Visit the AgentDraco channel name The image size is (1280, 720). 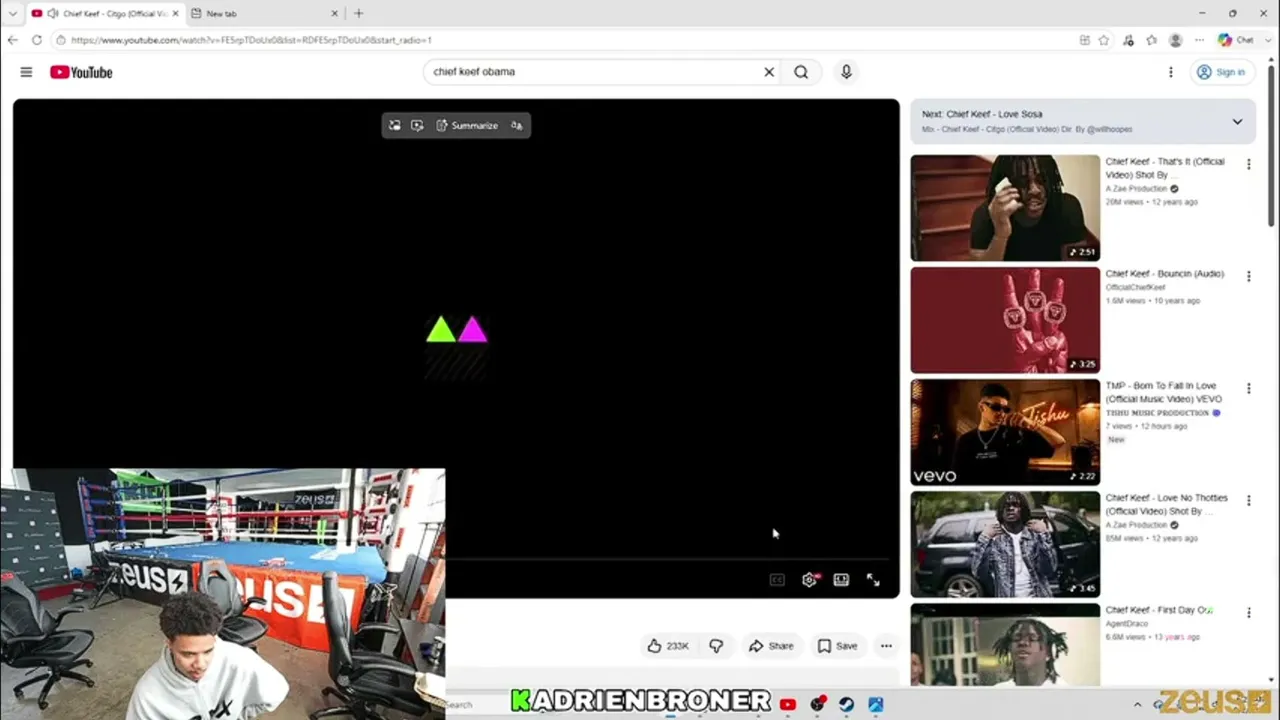pyautogui.click(x=1127, y=624)
